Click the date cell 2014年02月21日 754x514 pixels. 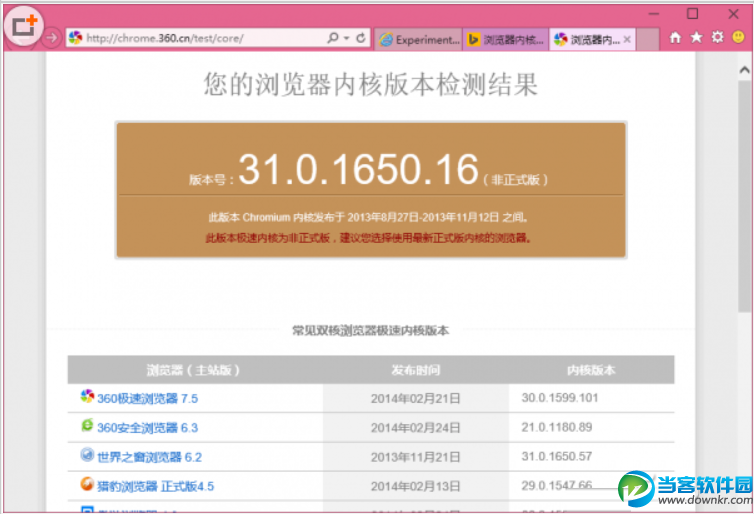point(415,399)
